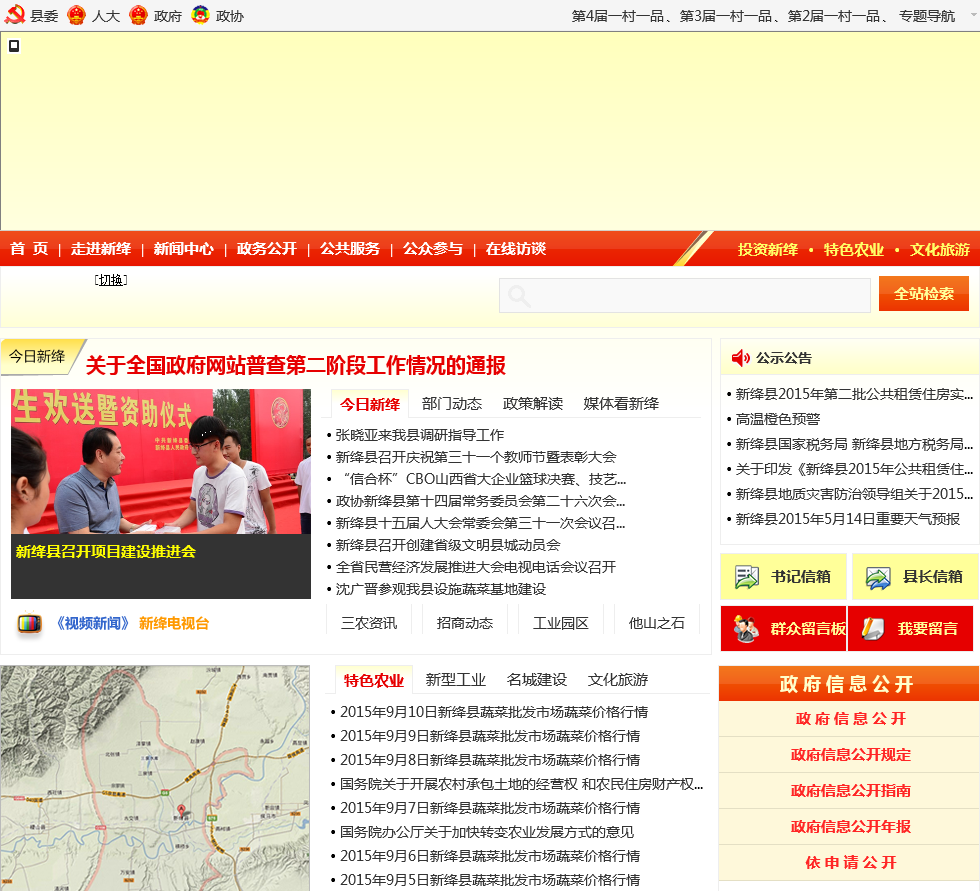980x891 pixels.
Task: Click the 三农资讯 category button
Action: click(369, 623)
